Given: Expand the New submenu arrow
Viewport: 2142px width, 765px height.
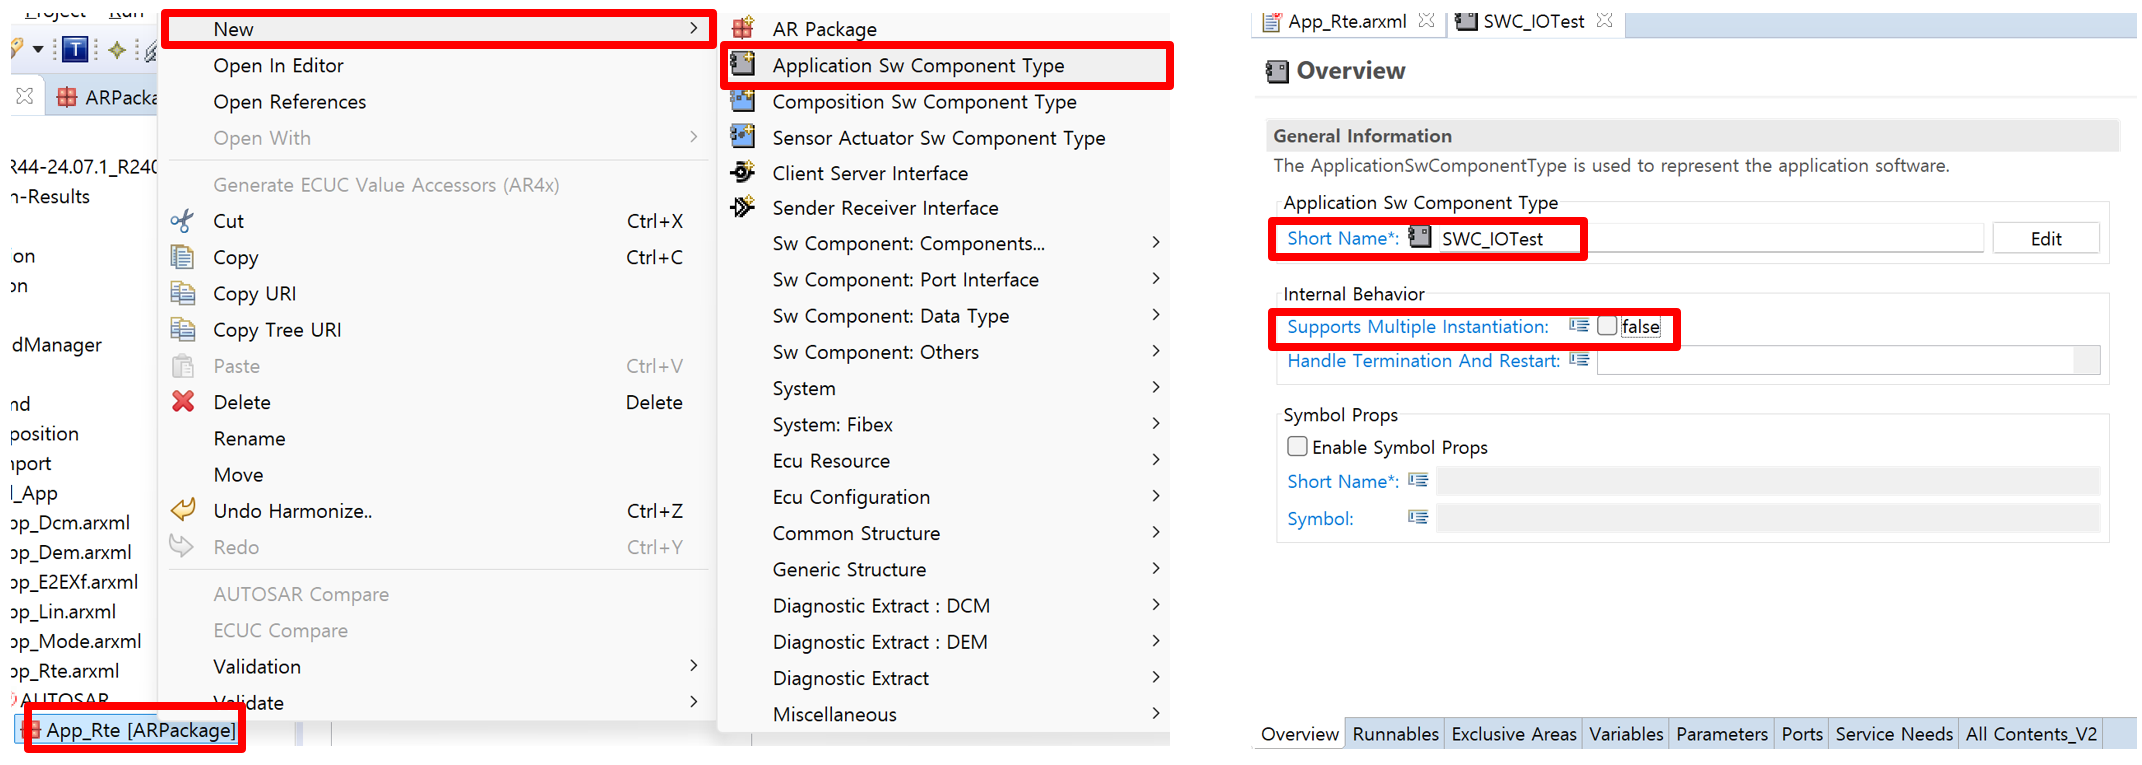Looking at the screenshot, I should pos(694,28).
